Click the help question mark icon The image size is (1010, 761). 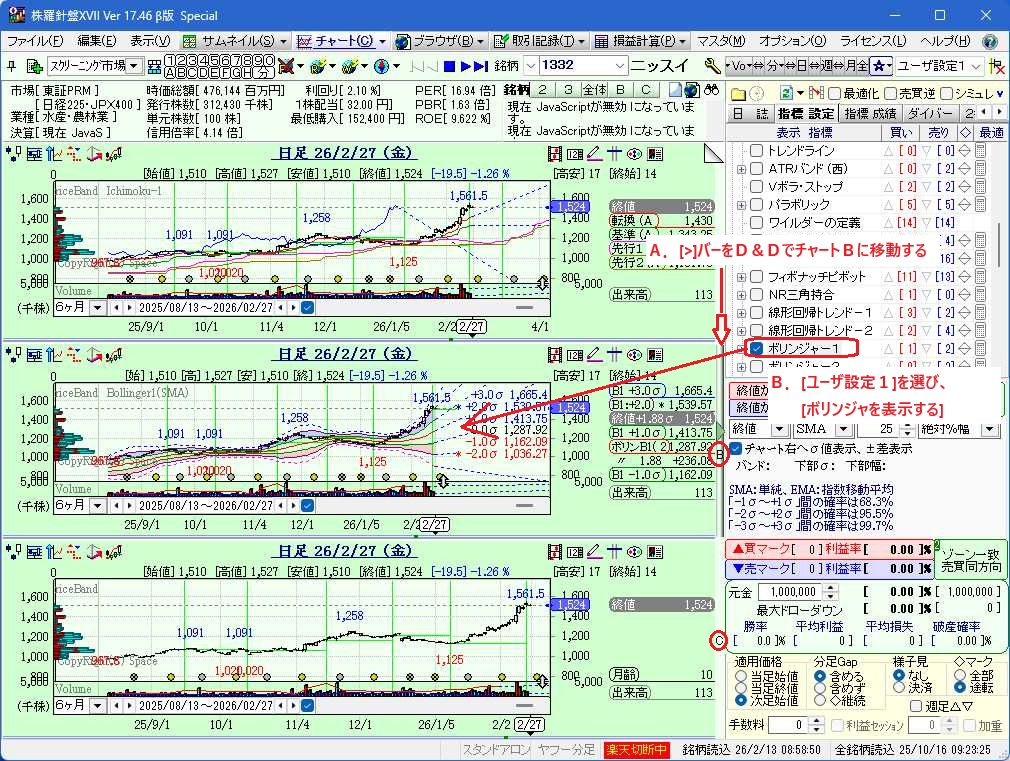(x=990, y=41)
